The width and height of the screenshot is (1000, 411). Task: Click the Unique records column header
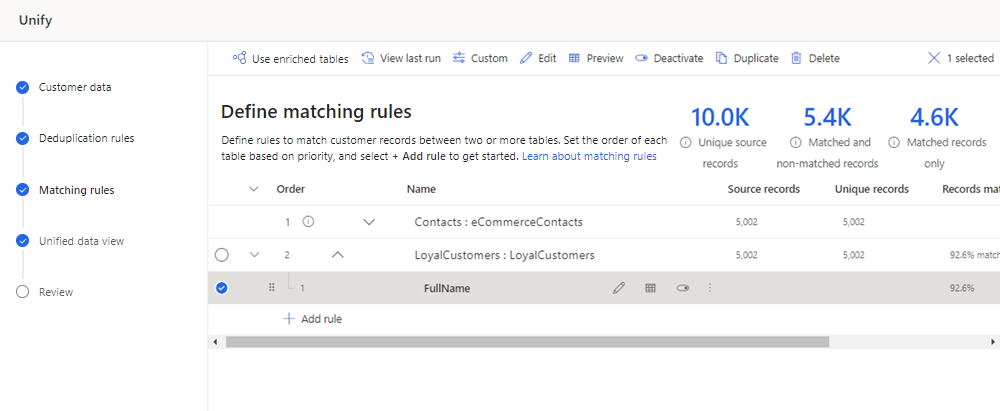(x=872, y=190)
